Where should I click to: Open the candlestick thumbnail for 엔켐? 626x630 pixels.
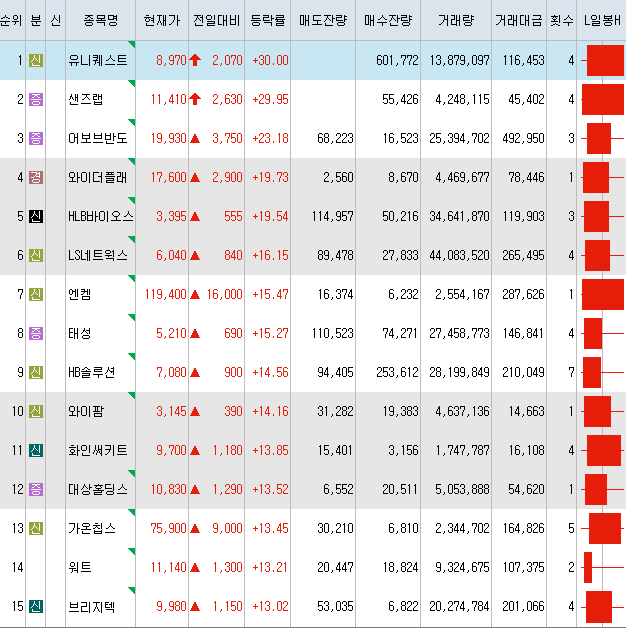click(x=603, y=295)
